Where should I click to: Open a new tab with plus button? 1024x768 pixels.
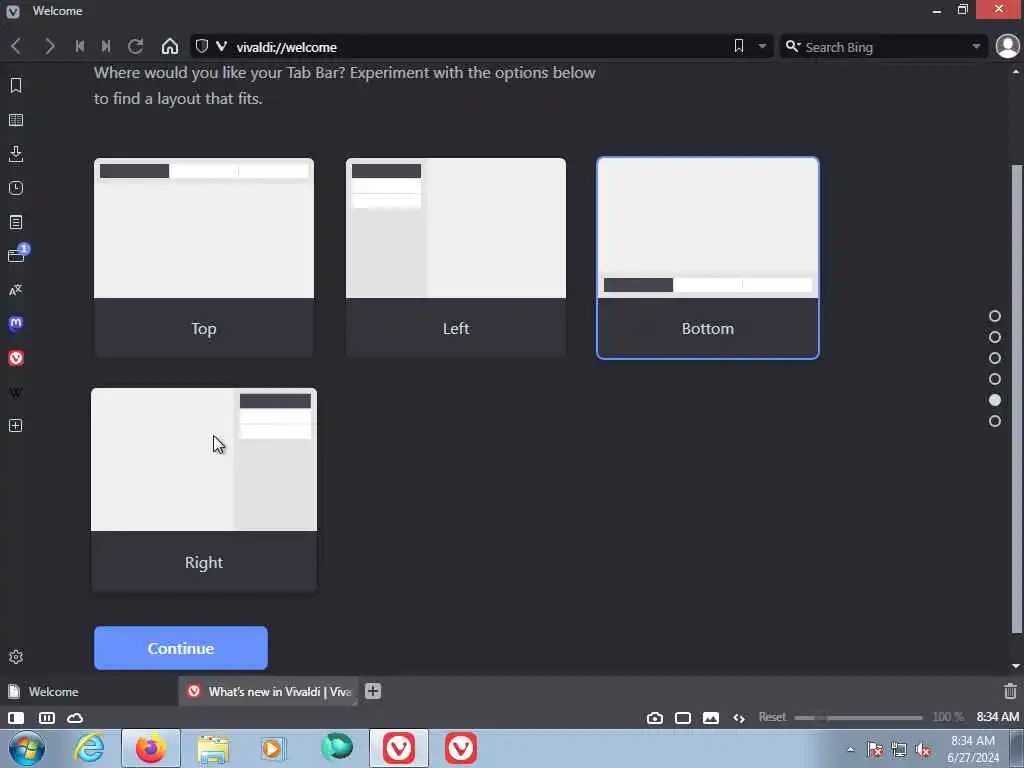pos(373,691)
